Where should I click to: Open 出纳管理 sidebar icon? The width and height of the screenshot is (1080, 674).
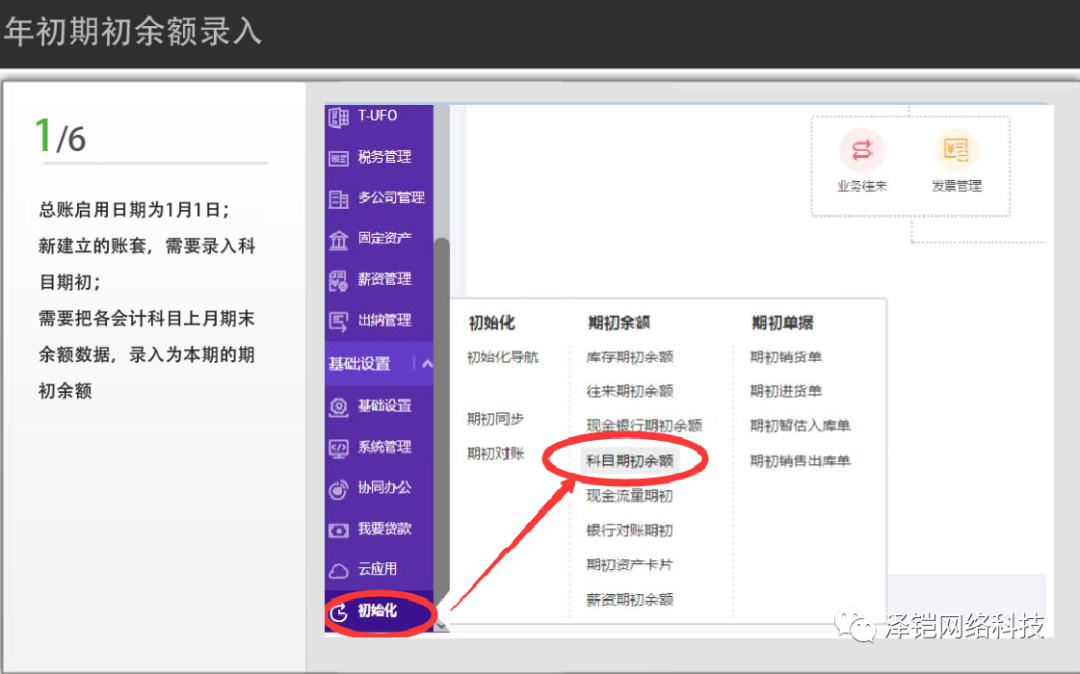point(338,321)
